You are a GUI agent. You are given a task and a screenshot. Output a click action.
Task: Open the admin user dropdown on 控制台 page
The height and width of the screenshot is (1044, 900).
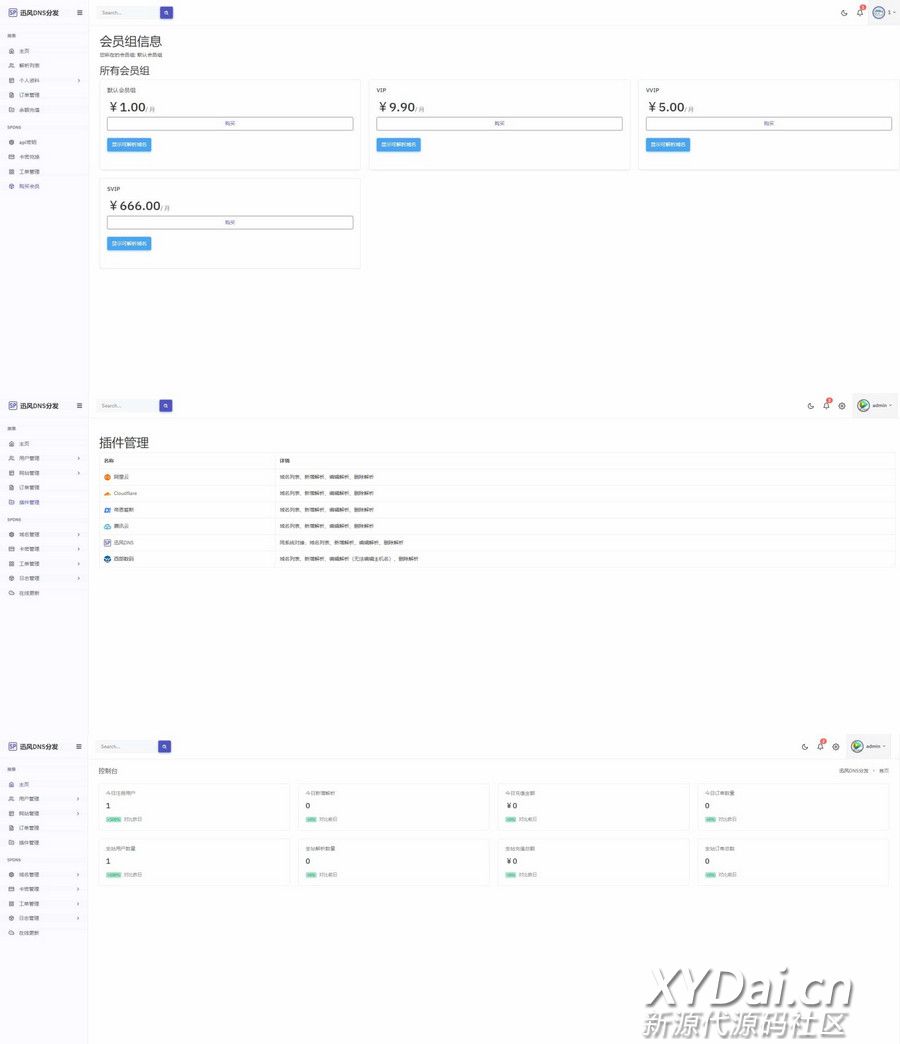pyautogui.click(x=868, y=746)
